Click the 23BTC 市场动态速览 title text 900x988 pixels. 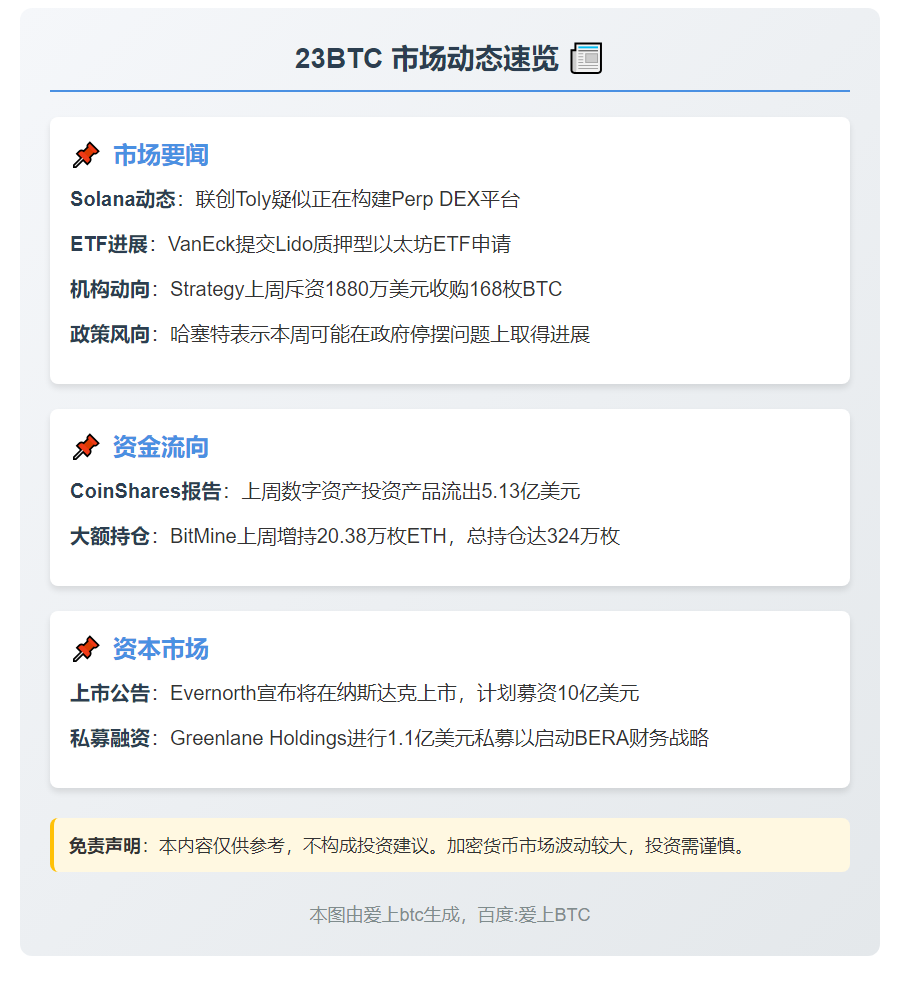coord(426,59)
